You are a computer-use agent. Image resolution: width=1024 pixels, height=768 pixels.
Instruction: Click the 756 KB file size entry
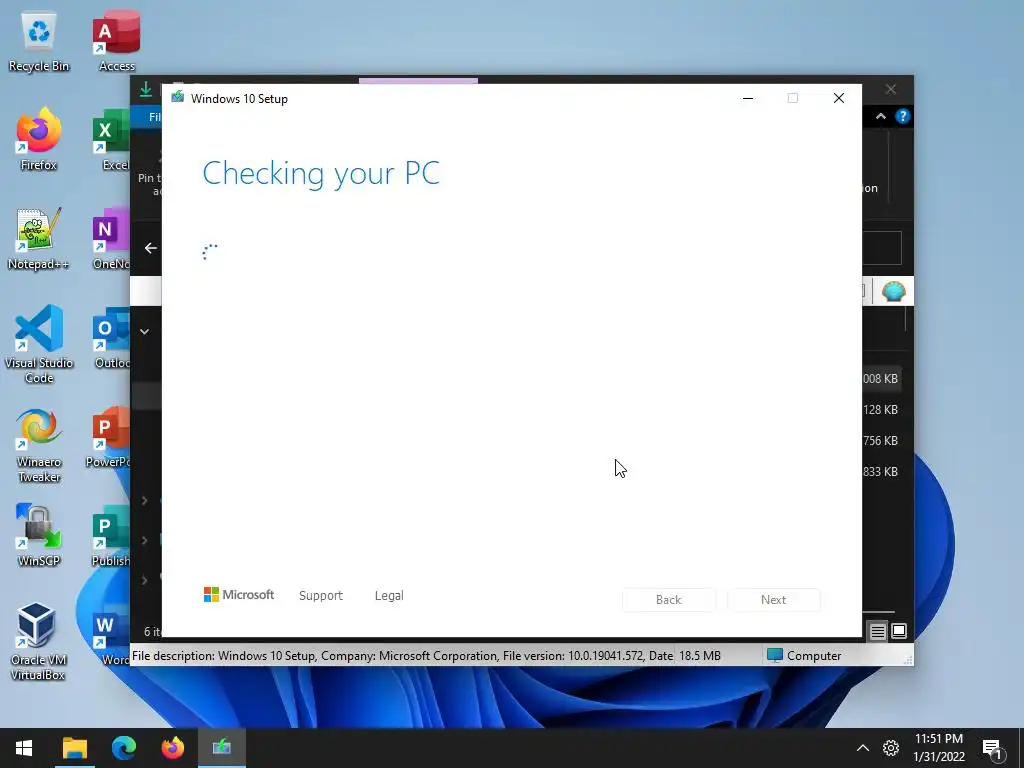coord(880,441)
